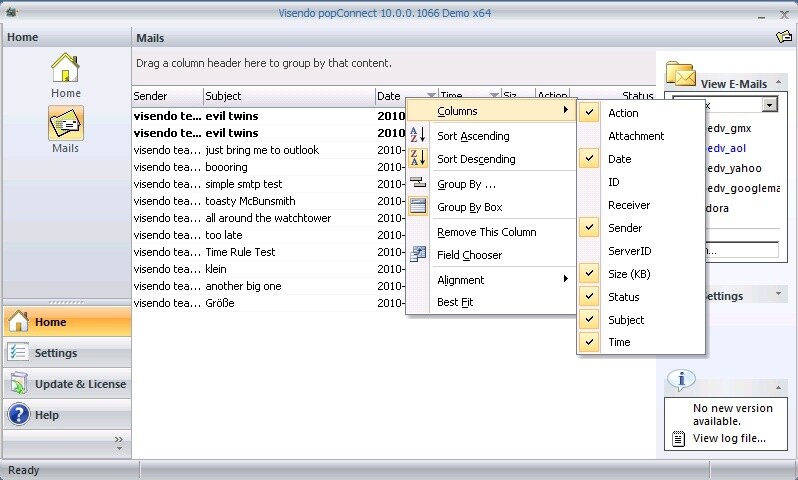Image resolution: width=798 pixels, height=480 pixels.
Task: Click the Settings checklist icon in navigation
Action: click(18, 352)
